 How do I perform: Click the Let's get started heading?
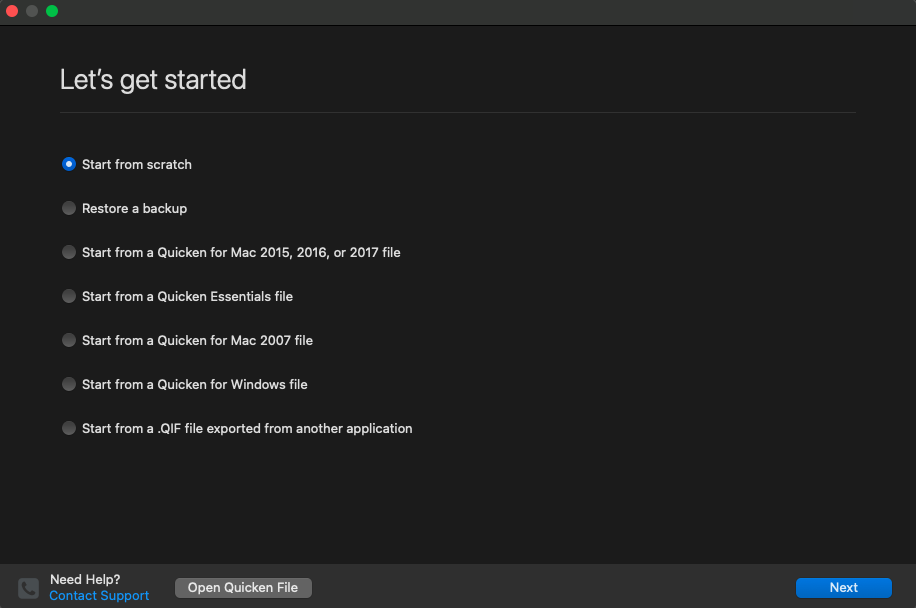153,80
